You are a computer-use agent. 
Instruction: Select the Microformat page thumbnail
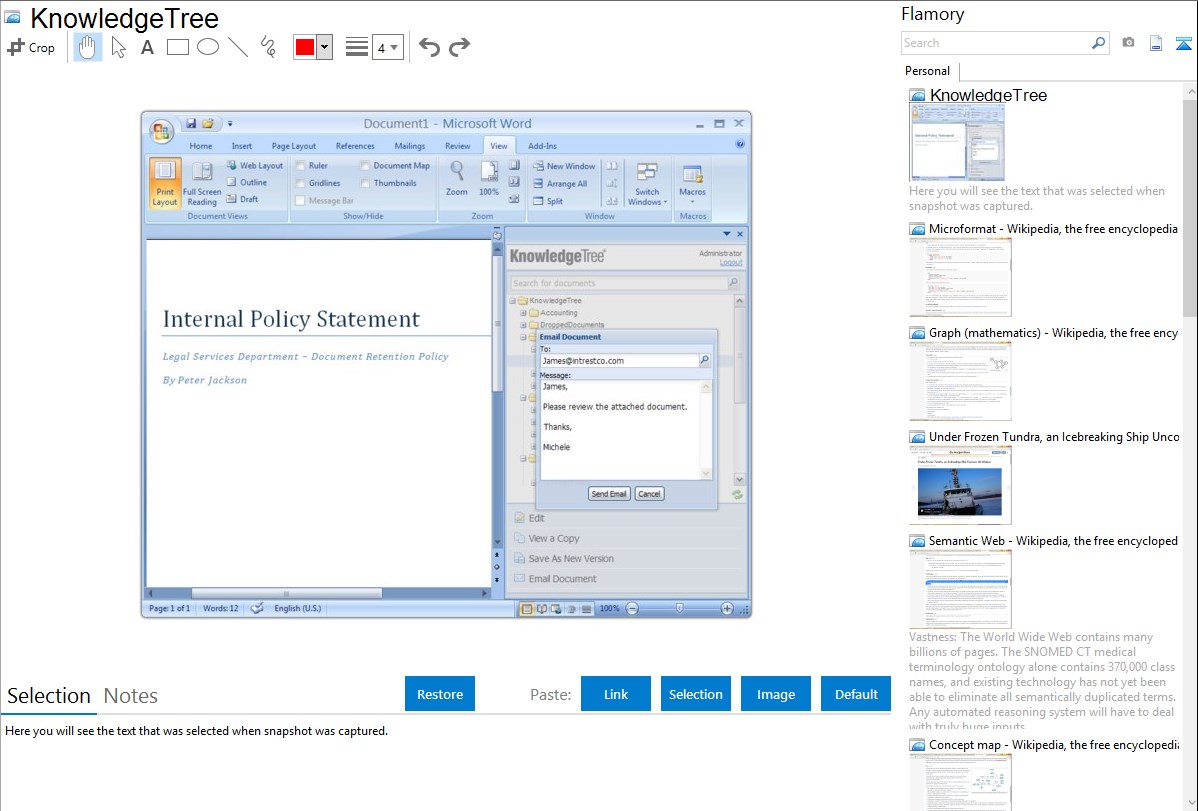960,277
